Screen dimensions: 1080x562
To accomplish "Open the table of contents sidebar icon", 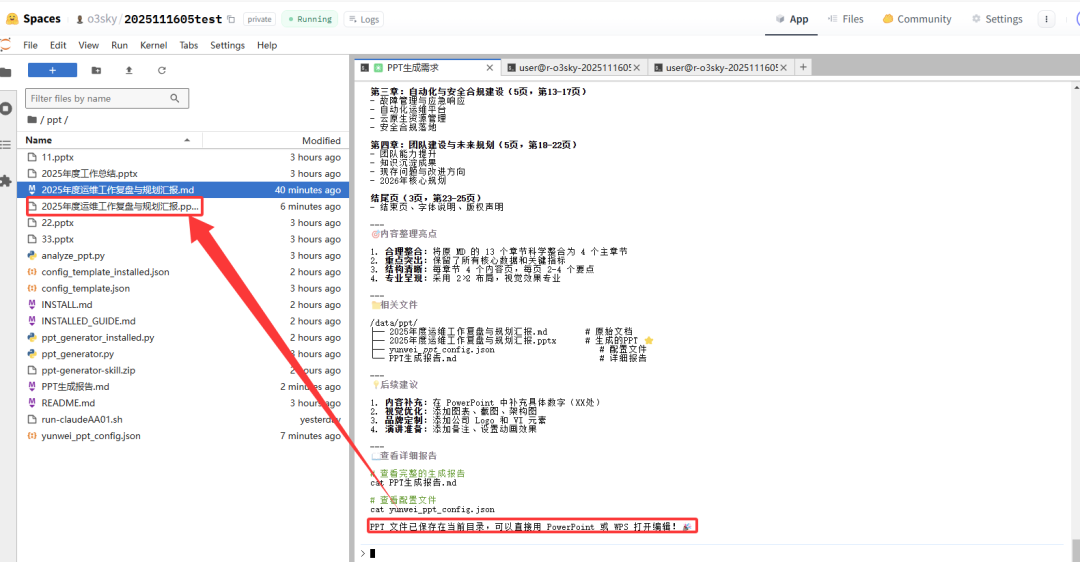I will pyautogui.click(x=6, y=145).
